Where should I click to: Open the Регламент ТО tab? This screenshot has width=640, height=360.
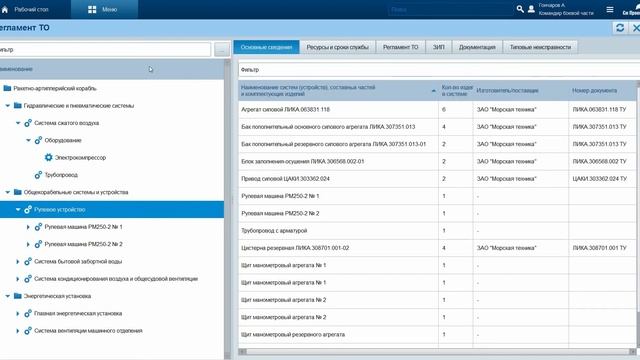click(400, 47)
